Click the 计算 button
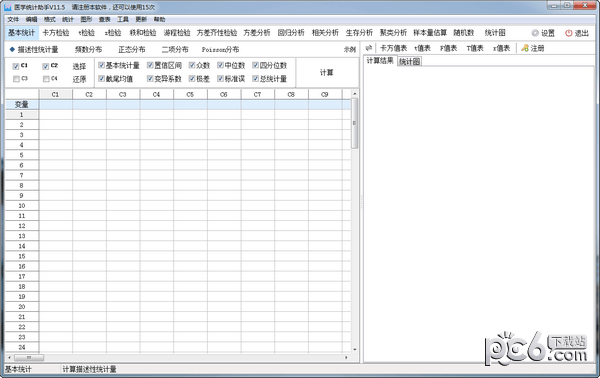 (326, 72)
